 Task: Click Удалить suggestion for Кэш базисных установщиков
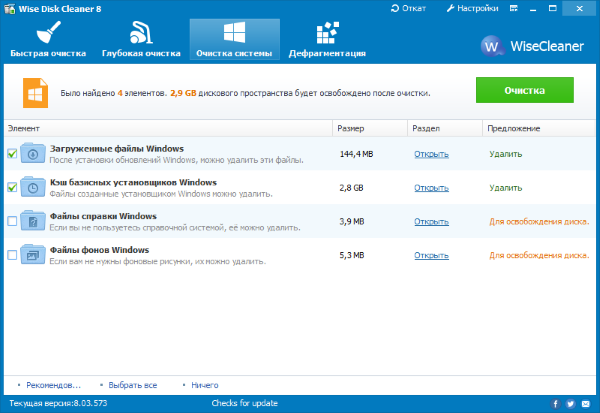click(x=505, y=188)
